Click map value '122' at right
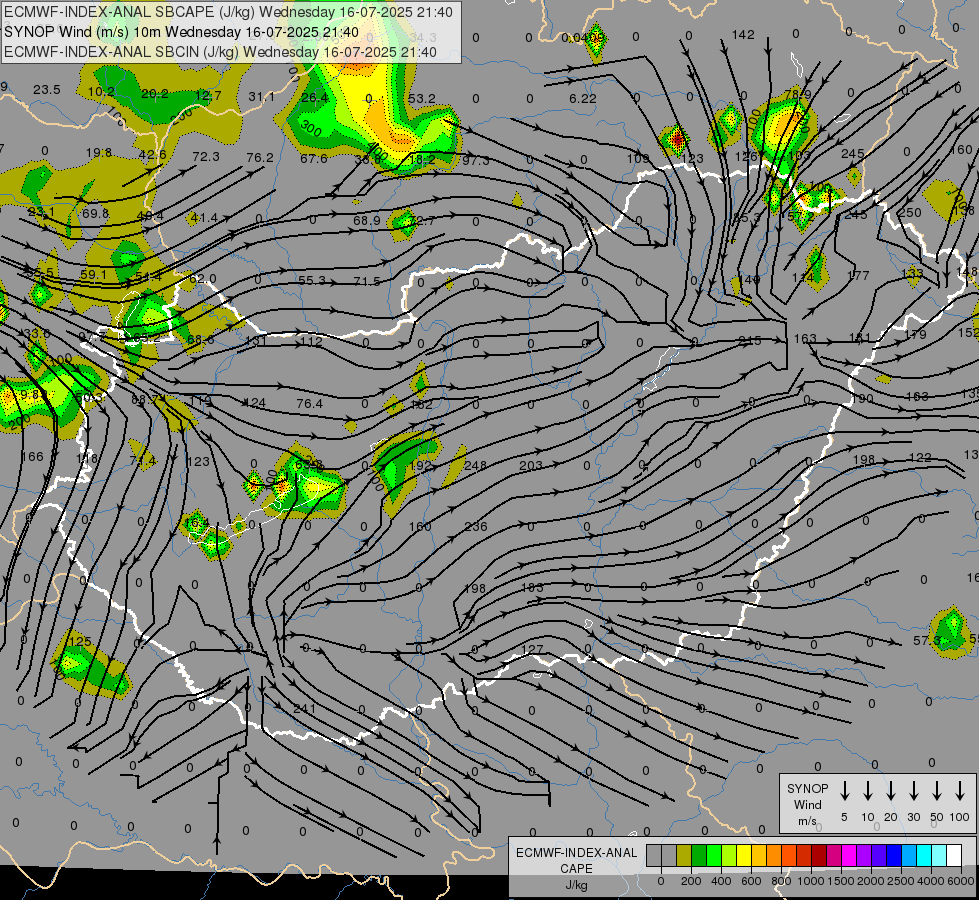This screenshot has height=900, width=979. point(920,458)
